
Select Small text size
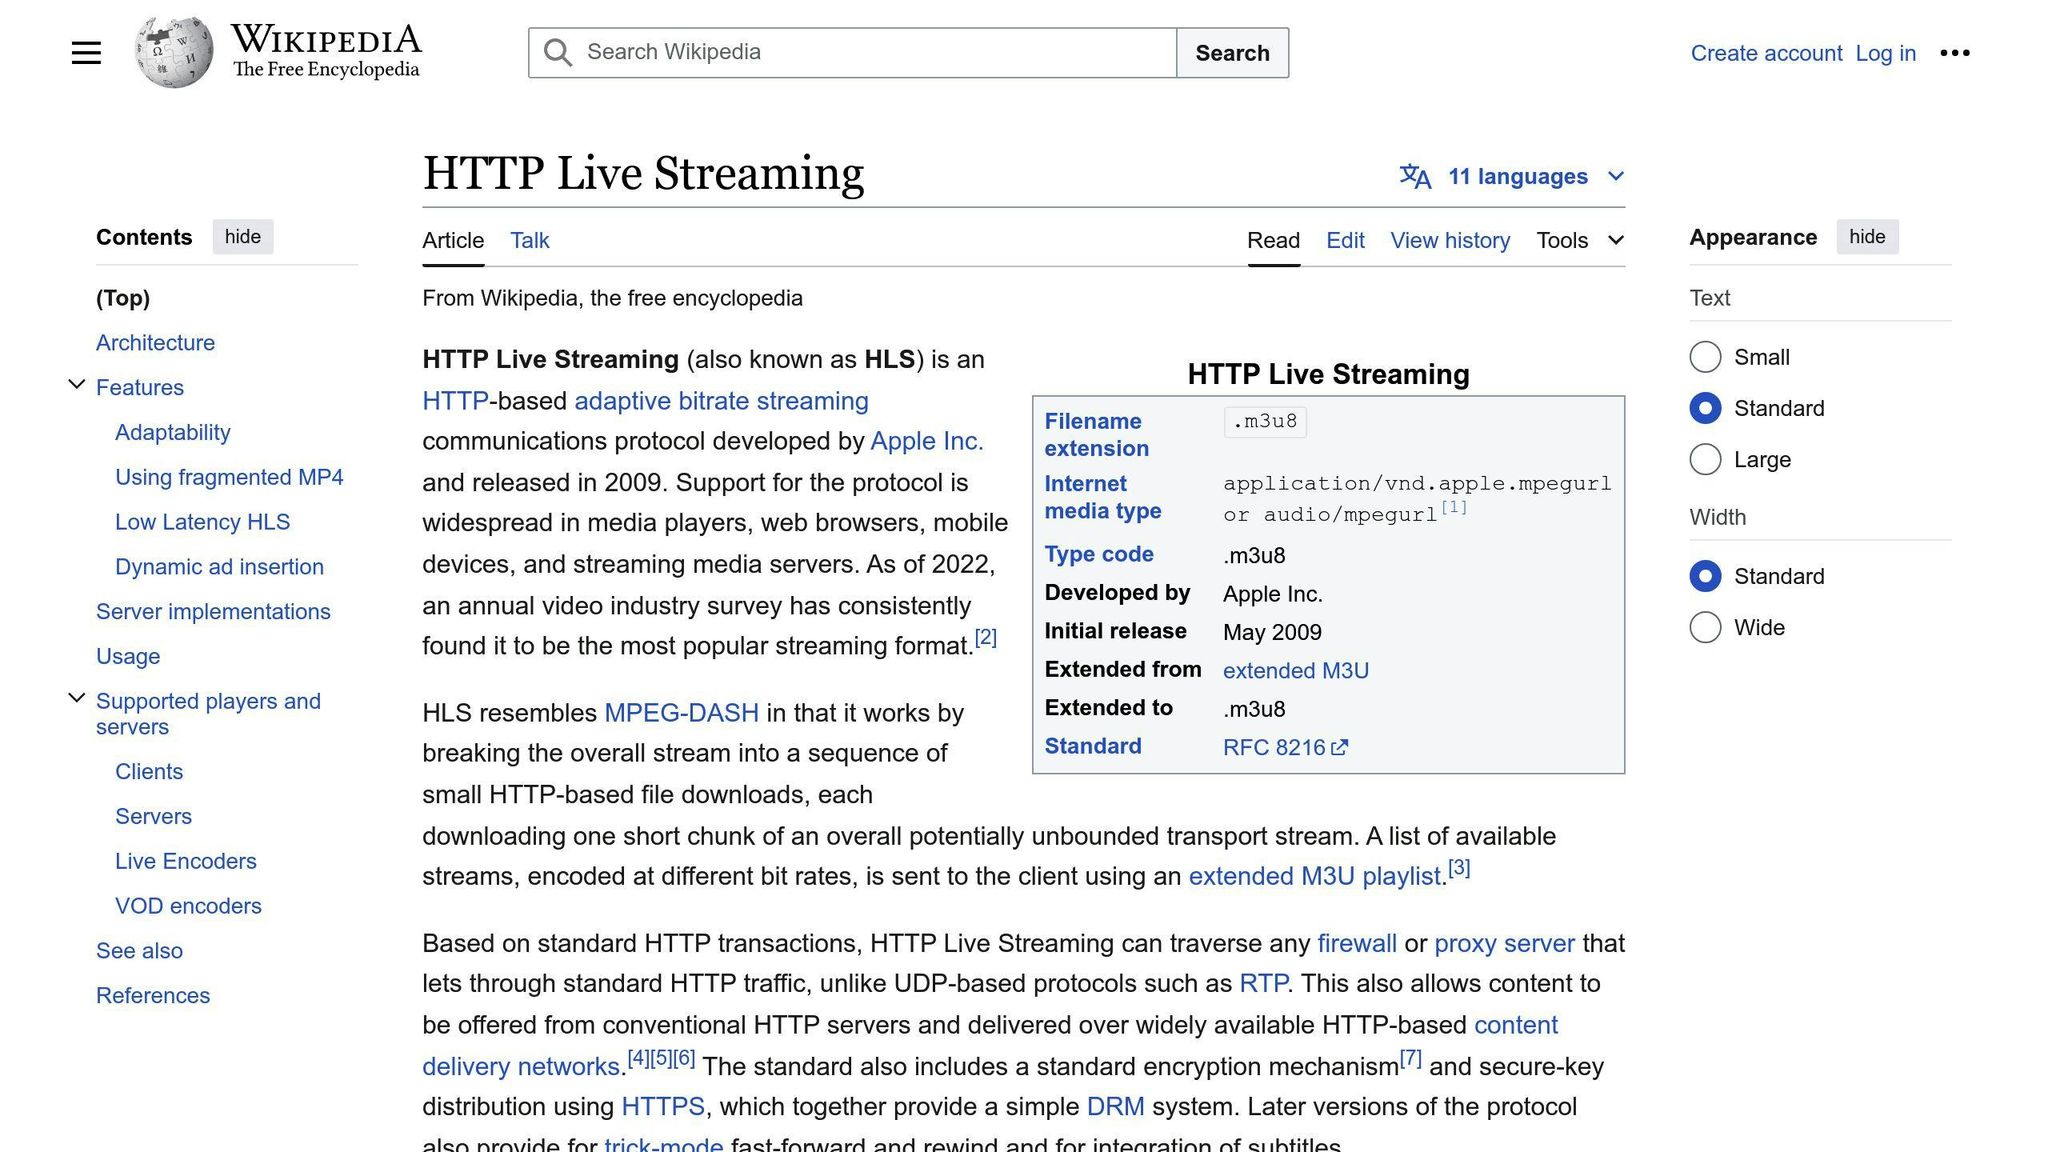coord(1705,357)
